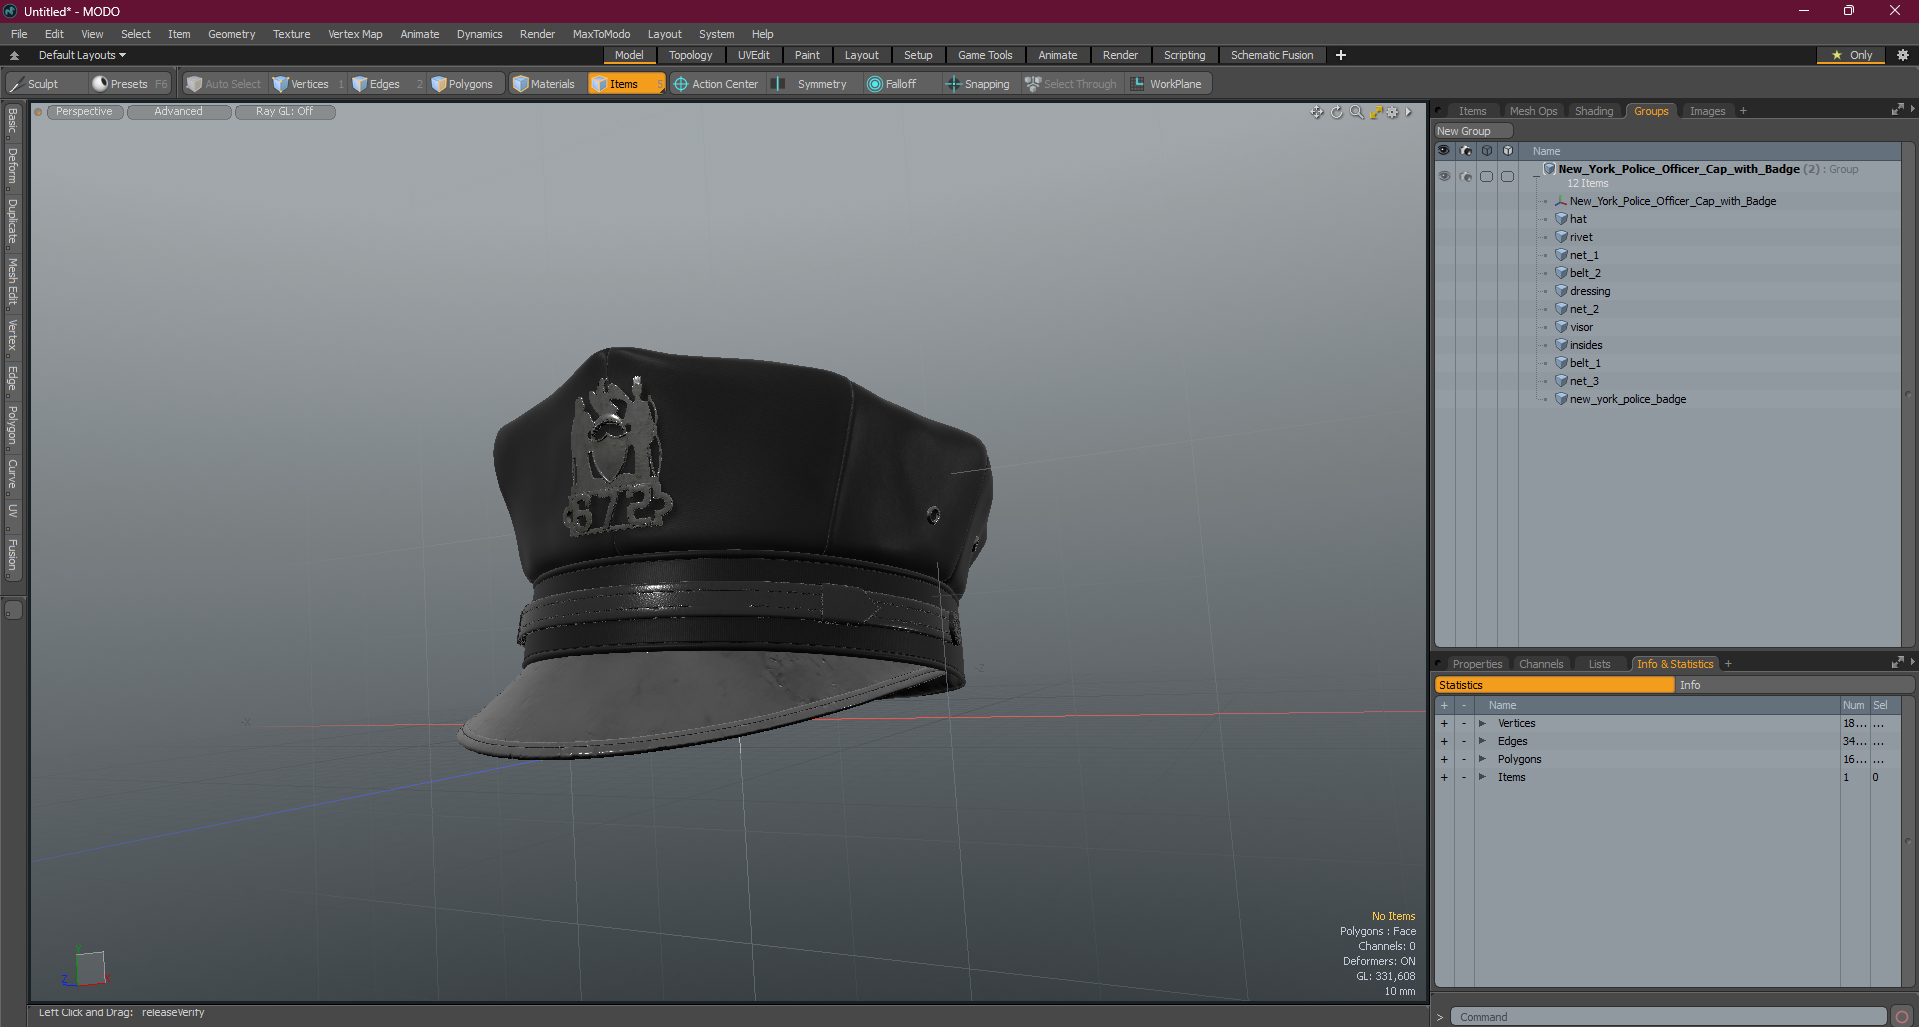Viewport: 1919px width, 1027px height.
Task: Open the Advanced shading style dropdown
Action: (178, 112)
